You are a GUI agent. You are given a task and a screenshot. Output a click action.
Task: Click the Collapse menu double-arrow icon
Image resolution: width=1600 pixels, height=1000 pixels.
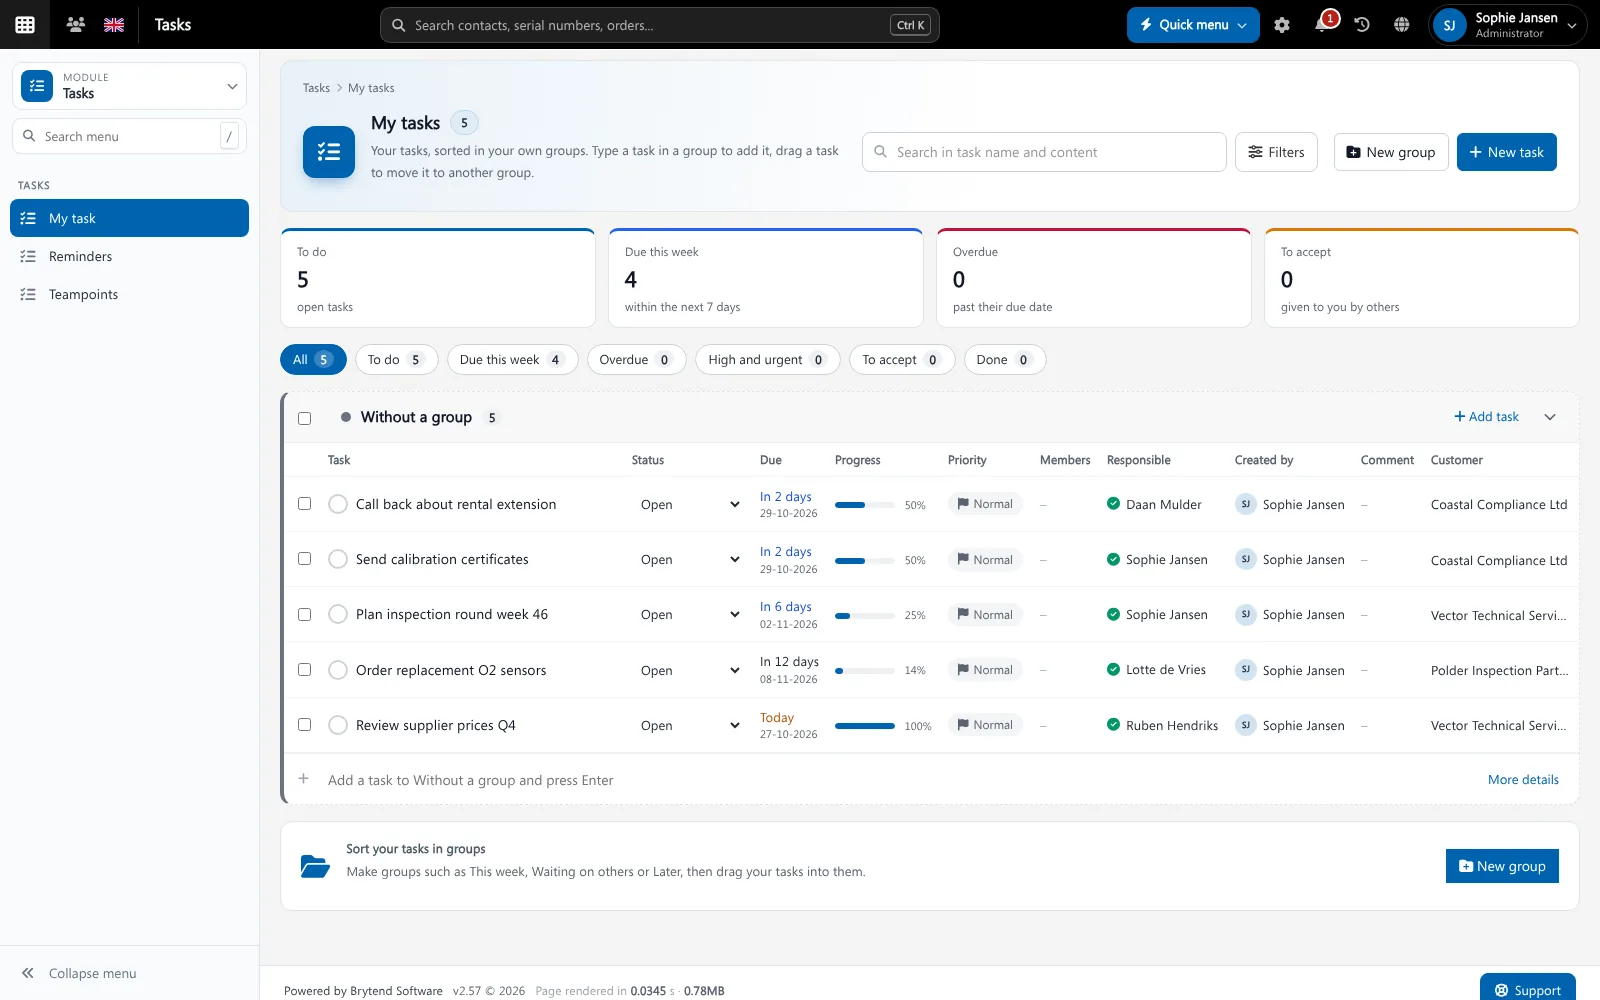(28, 973)
